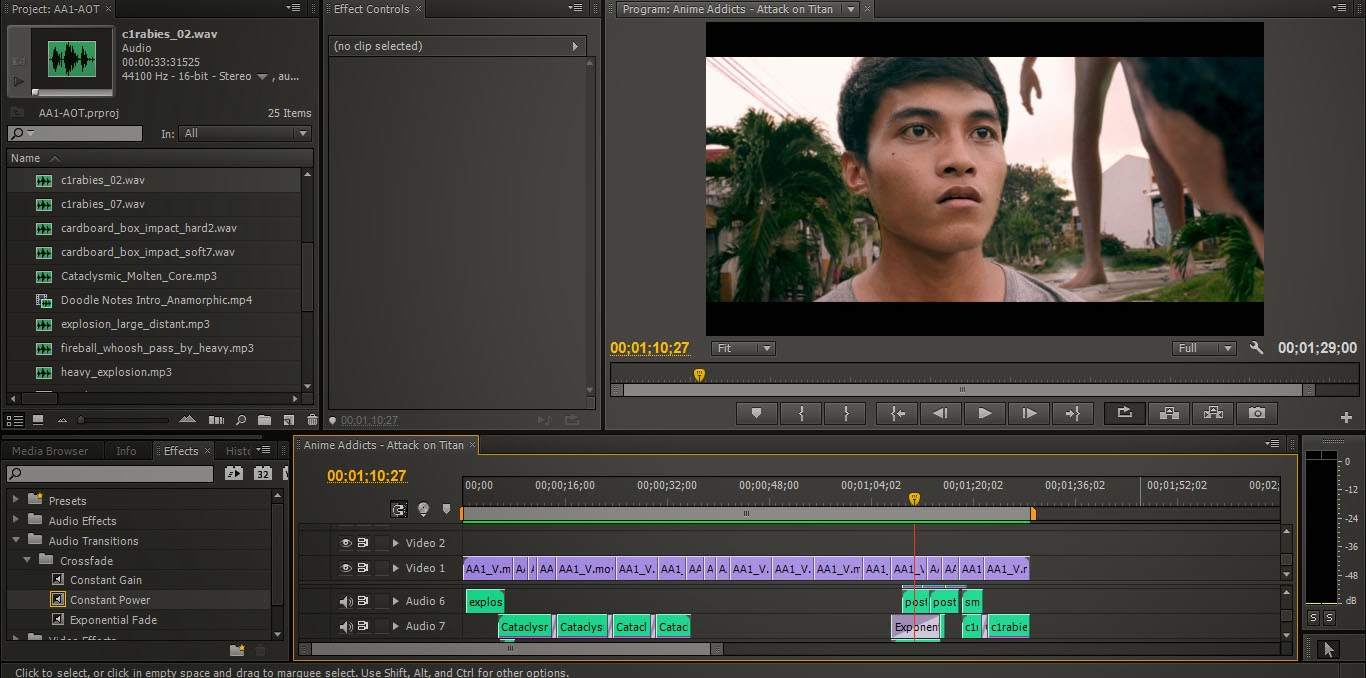The width and height of the screenshot is (1366, 678).
Task: Go to In point in Program monitor
Action: point(897,413)
